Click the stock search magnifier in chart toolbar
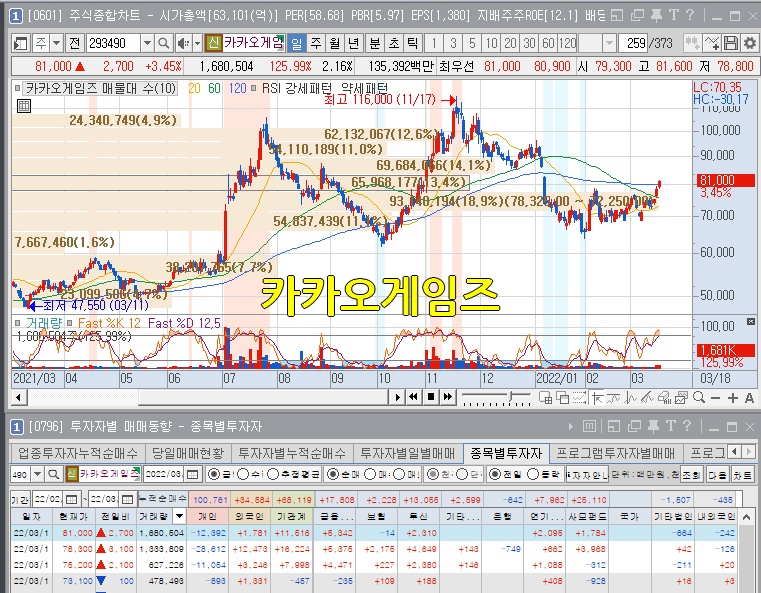The width and height of the screenshot is (761, 593). [x=164, y=44]
